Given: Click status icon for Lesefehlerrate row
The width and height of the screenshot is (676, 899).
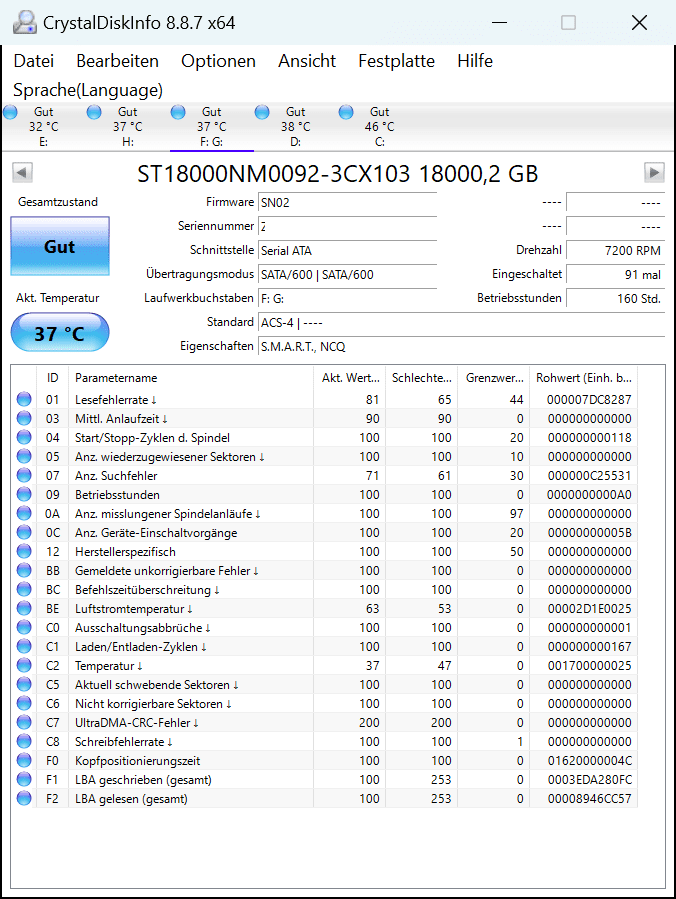Looking at the screenshot, I should pyautogui.click(x=24, y=399).
